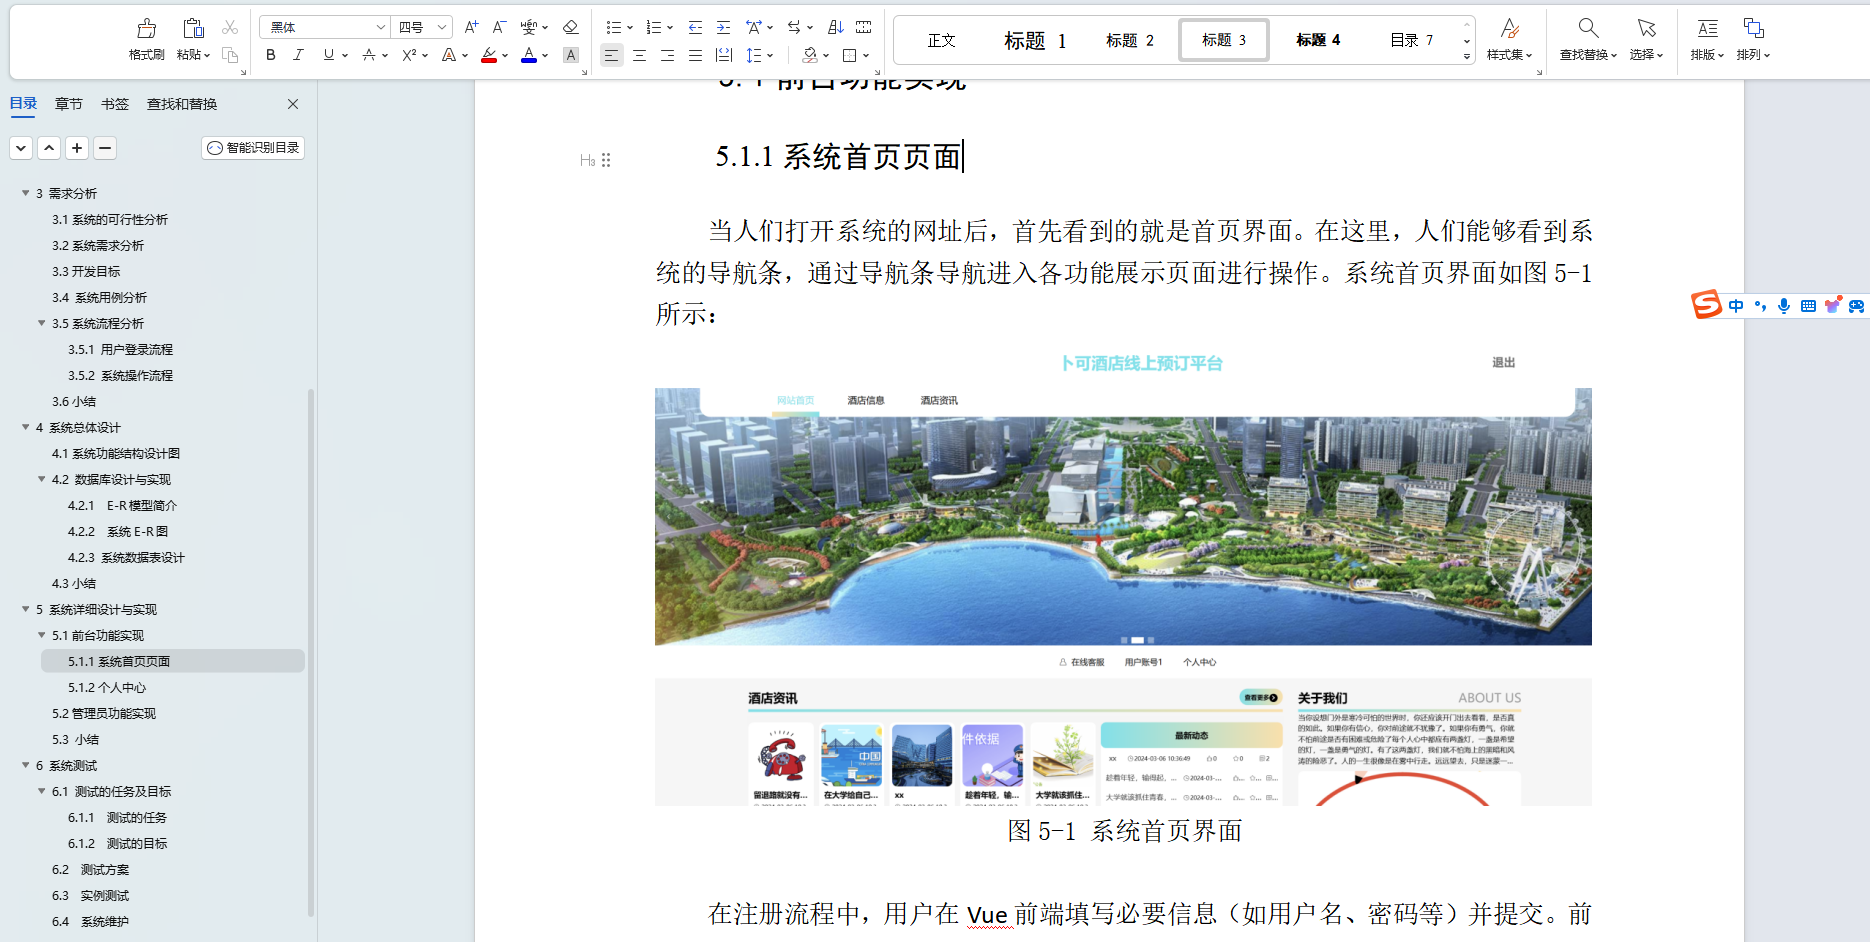
Task: Toggle underline formatting
Action: [329, 55]
